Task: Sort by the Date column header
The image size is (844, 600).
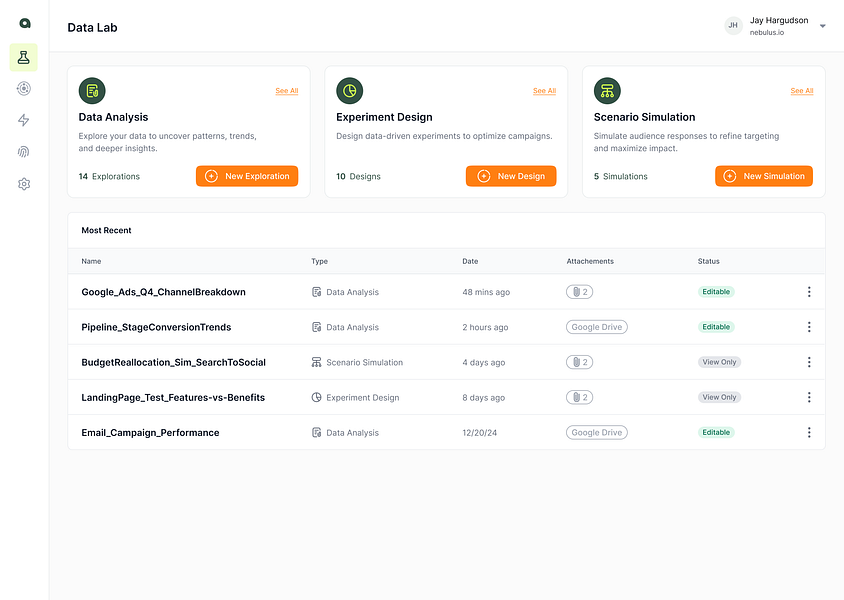Action: 470,262
